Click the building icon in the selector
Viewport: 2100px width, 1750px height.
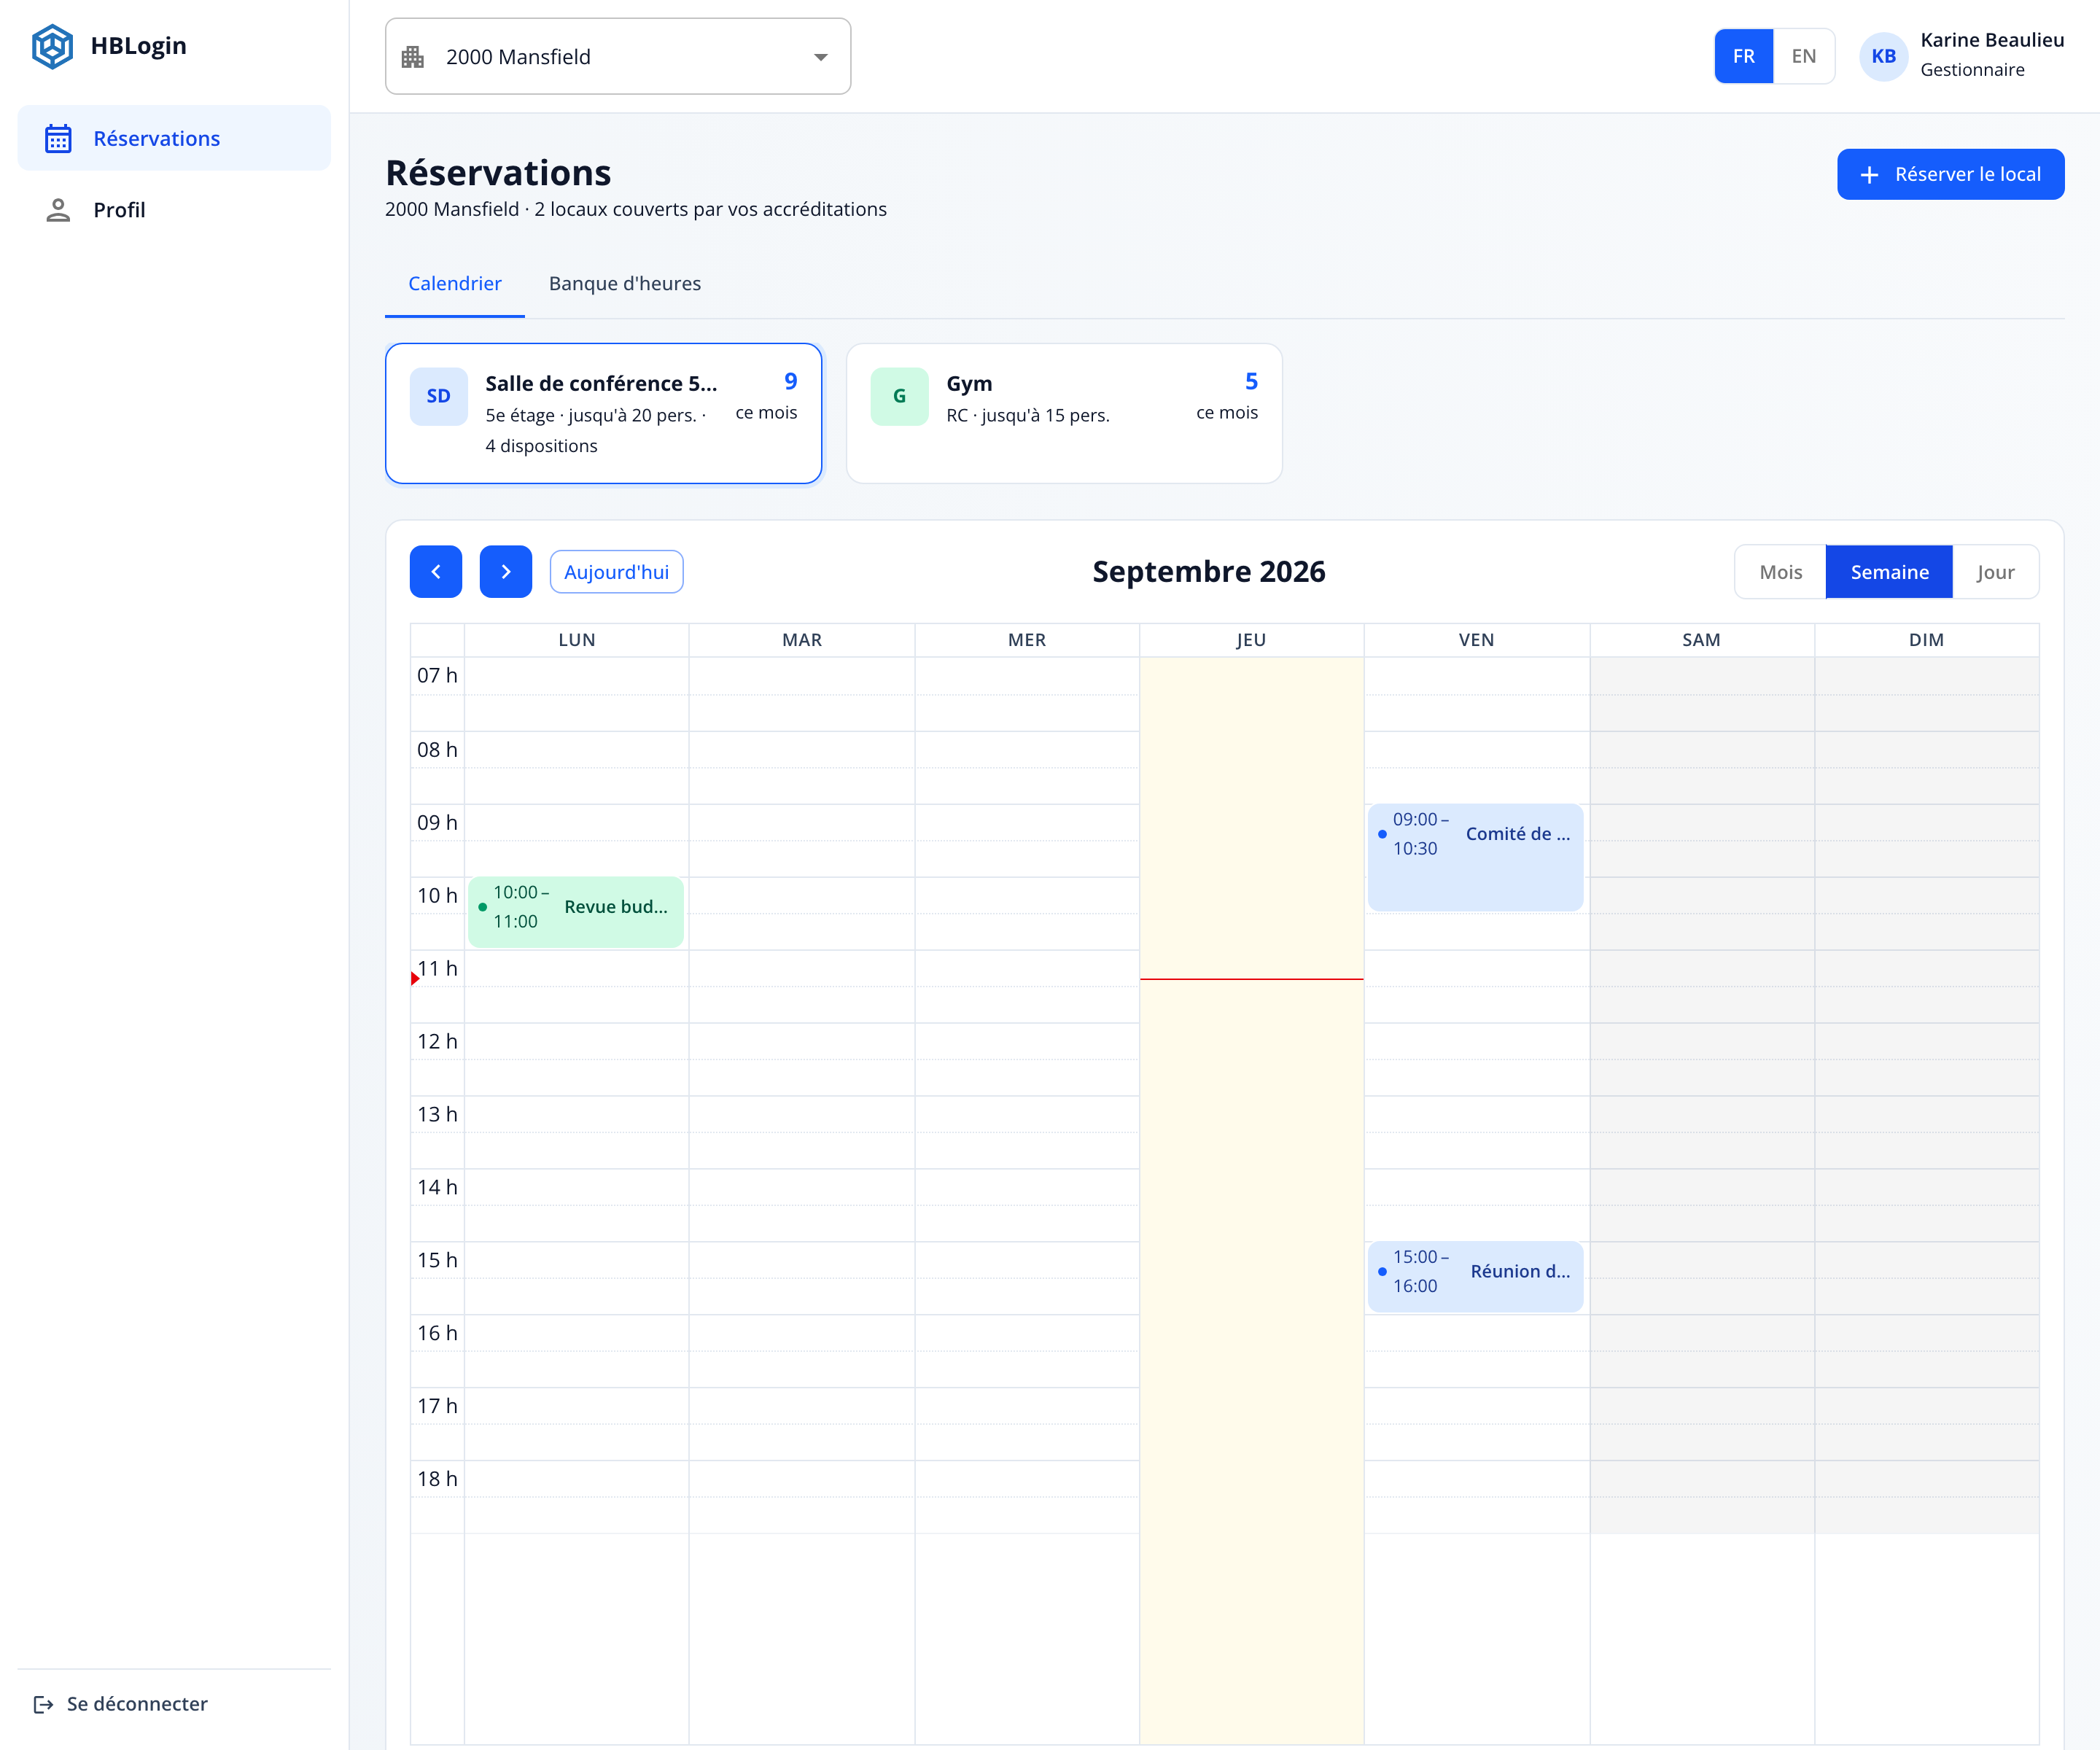coord(413,57)
